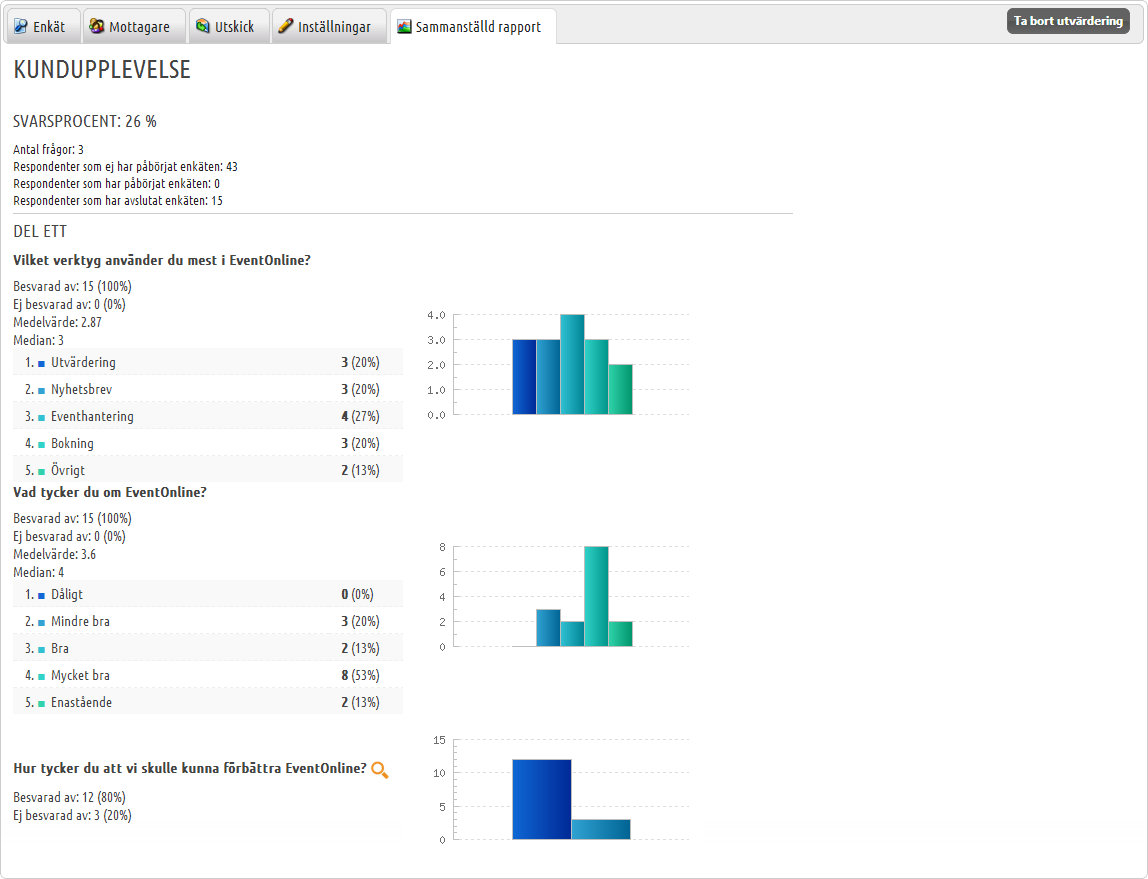Click the 2 (13%) value for Övrigt

pyautogui.click(x=360, y=471)
